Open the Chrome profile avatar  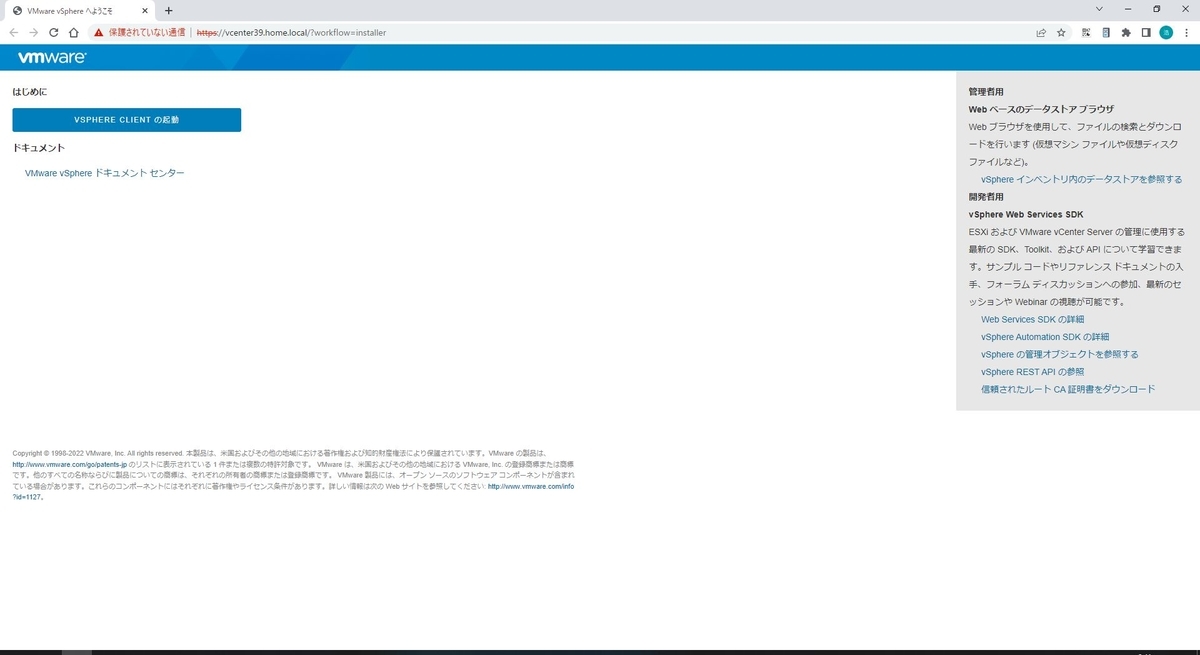pyautogui.click(x=1166, y=32)
